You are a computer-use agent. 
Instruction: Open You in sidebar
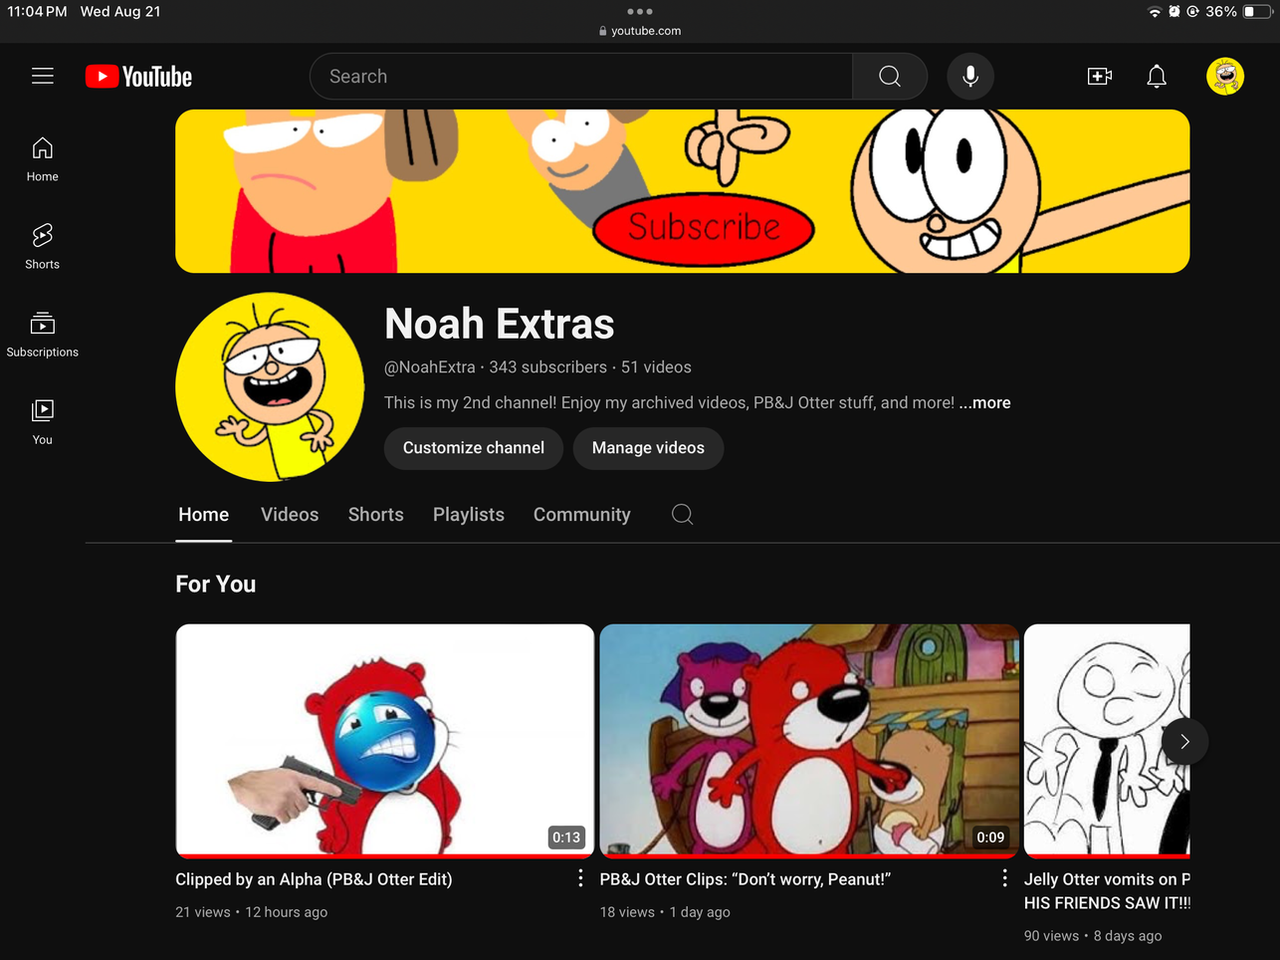[x=42, y=422]
